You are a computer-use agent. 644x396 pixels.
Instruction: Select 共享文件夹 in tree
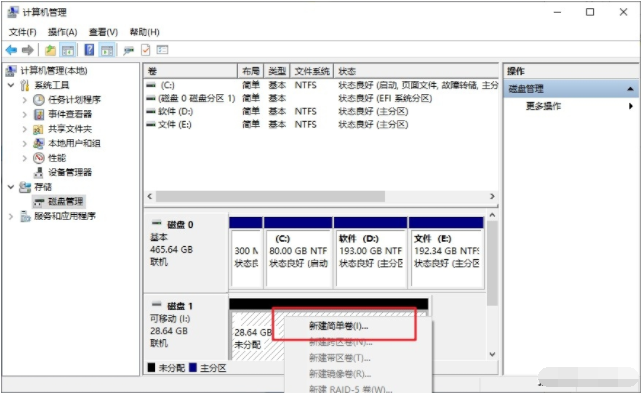point(70,129)
